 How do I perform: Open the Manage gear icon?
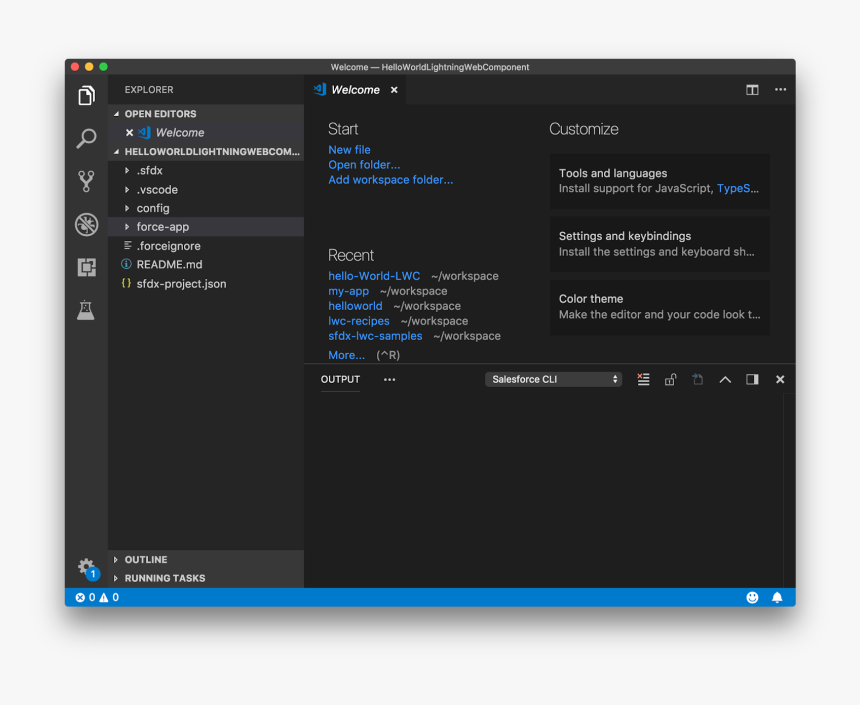(x=86, y=567)
